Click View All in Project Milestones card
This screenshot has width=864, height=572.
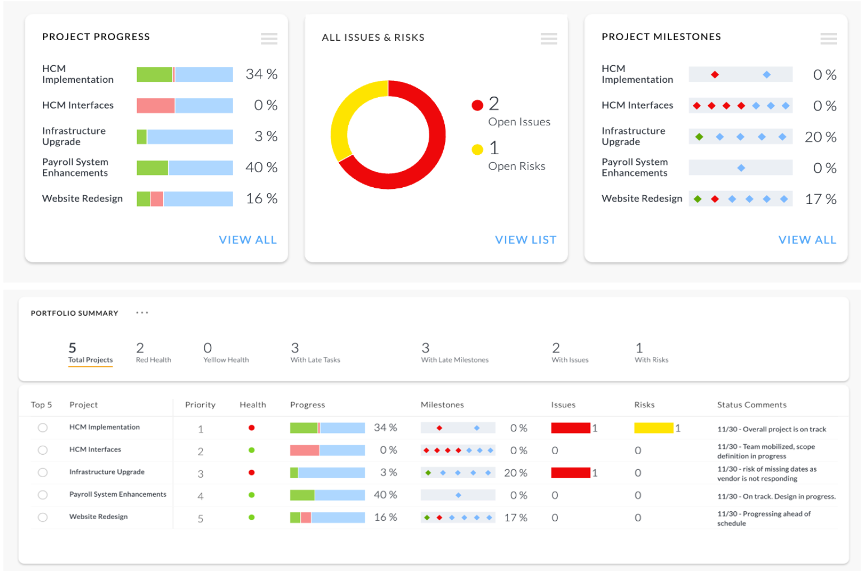(807, 240)
